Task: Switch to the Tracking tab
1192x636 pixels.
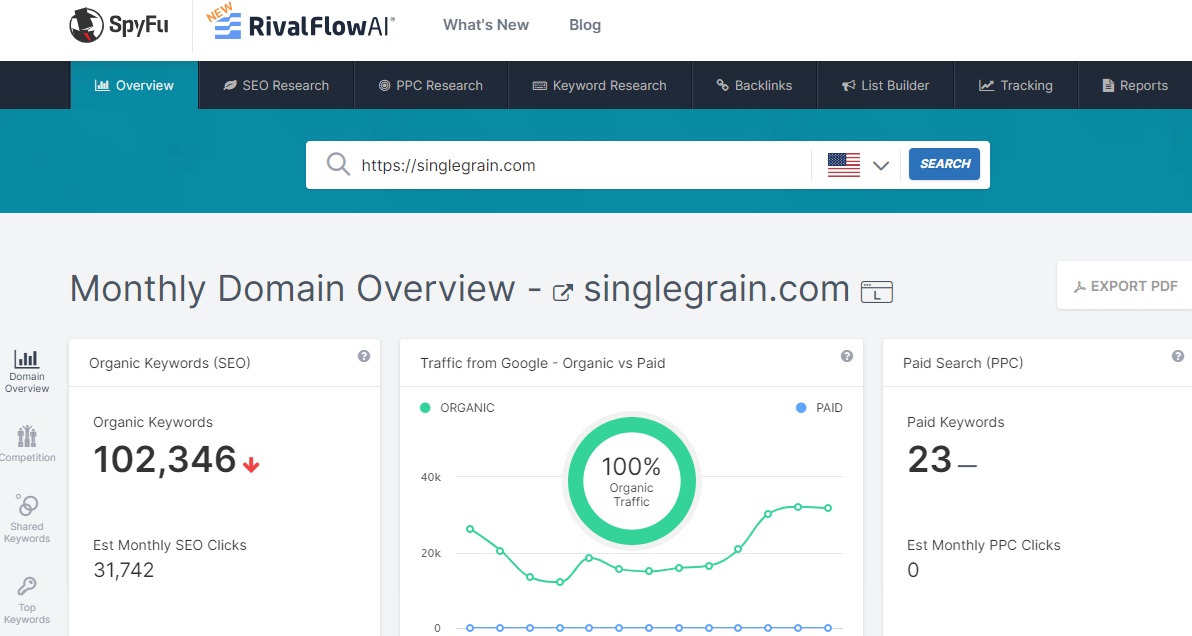Action: tap(1016, 85)
